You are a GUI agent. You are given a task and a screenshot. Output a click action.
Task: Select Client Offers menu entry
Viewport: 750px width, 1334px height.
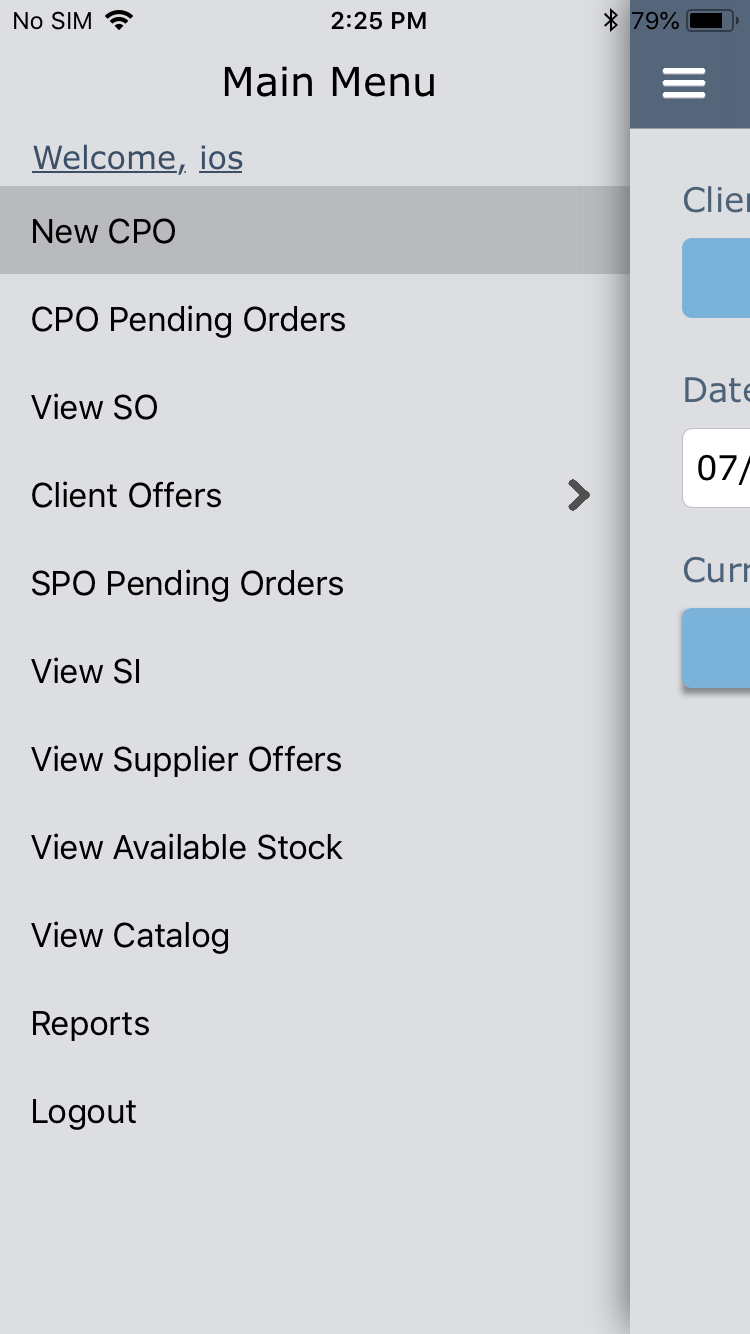[x=126, y=496]
